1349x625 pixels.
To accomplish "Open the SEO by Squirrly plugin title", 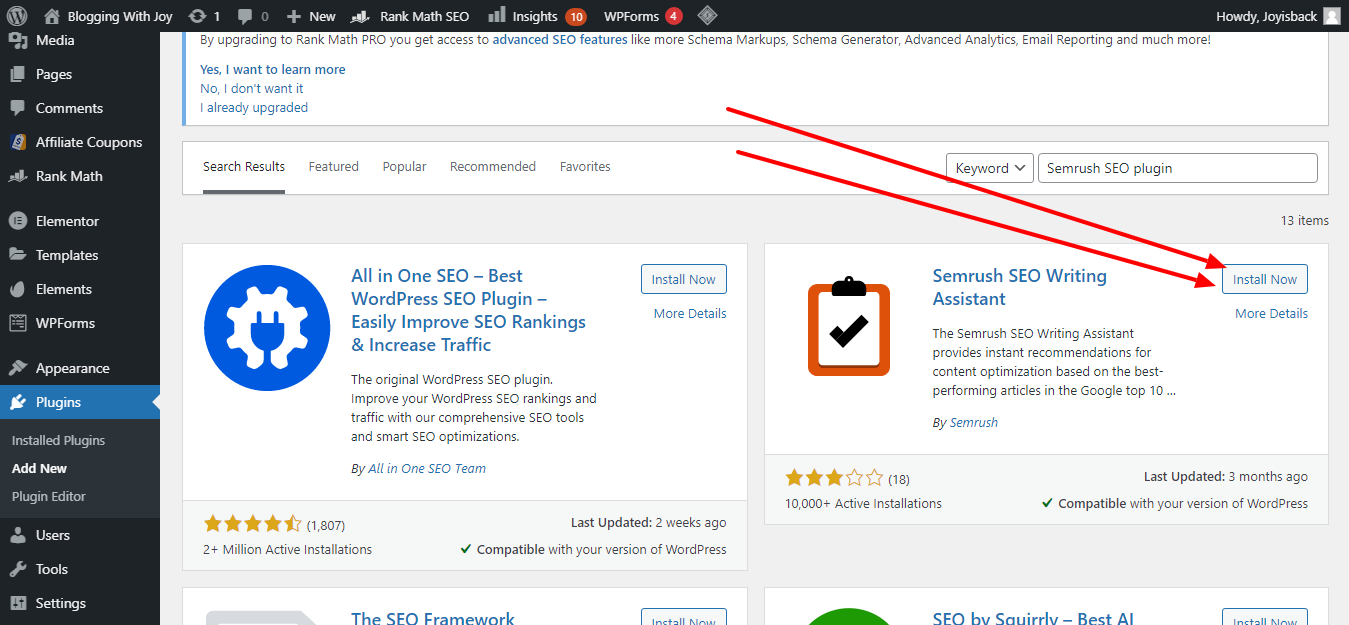I will pyautogui.click(x=1033, y=618).
